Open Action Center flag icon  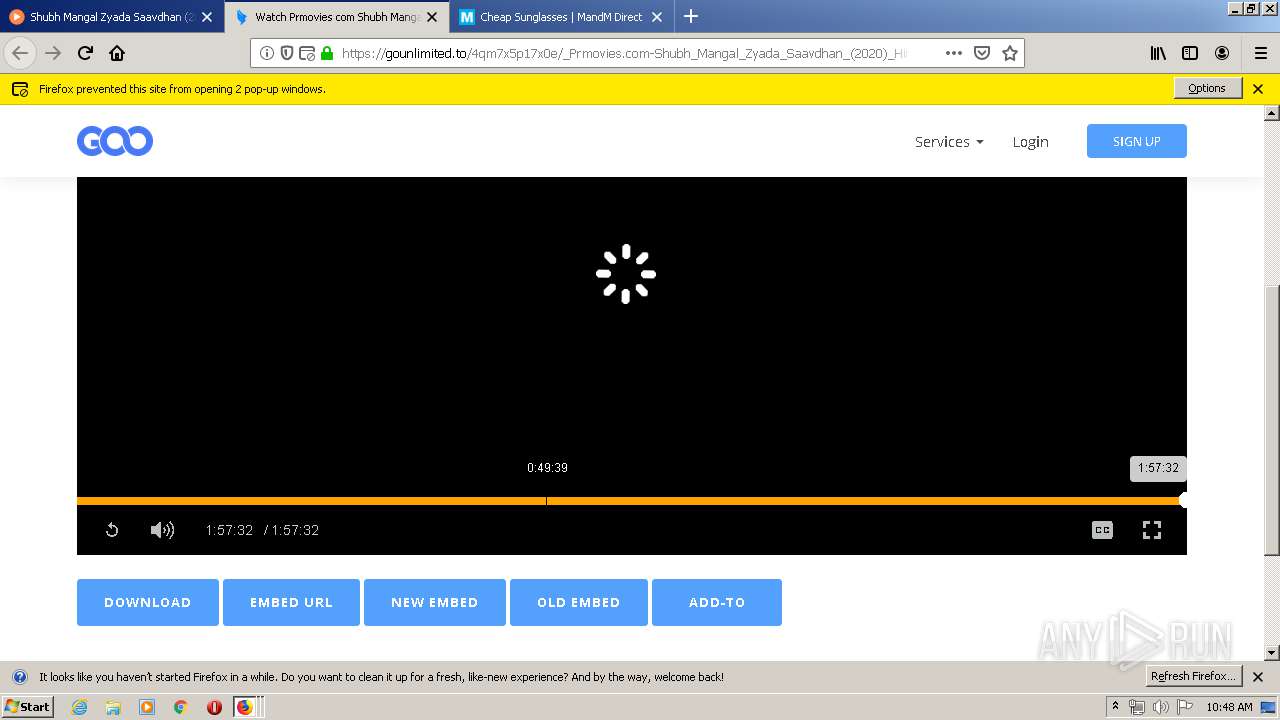(x=1185, y=707)
